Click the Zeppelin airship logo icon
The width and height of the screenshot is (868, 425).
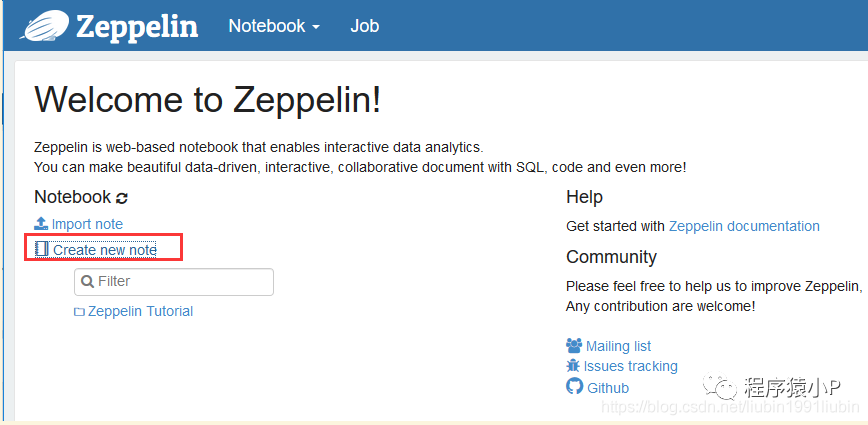(45, 26)
